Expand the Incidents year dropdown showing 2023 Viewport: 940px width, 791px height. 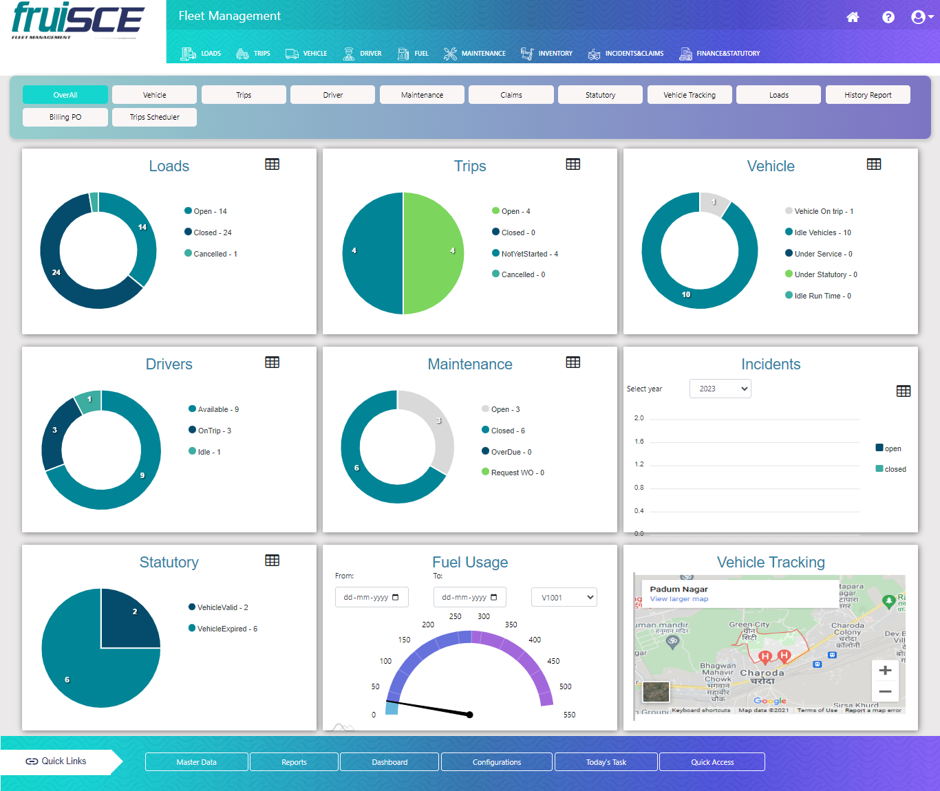click(720, 389)
